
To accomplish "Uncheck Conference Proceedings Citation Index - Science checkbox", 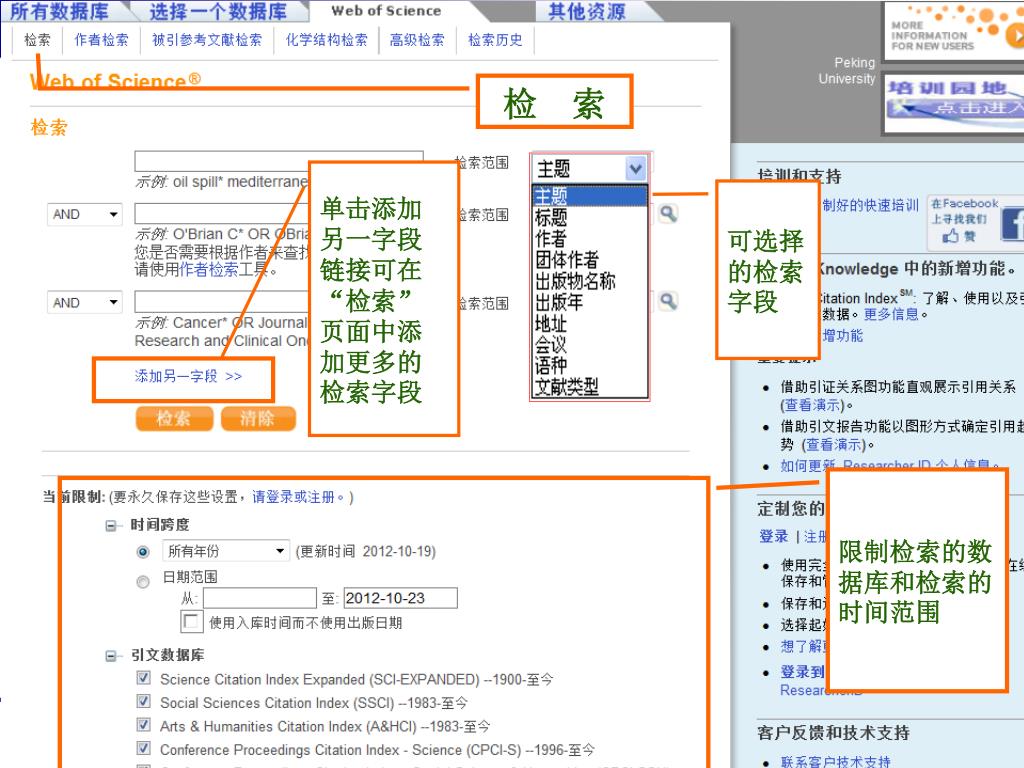I will (144, 748).
